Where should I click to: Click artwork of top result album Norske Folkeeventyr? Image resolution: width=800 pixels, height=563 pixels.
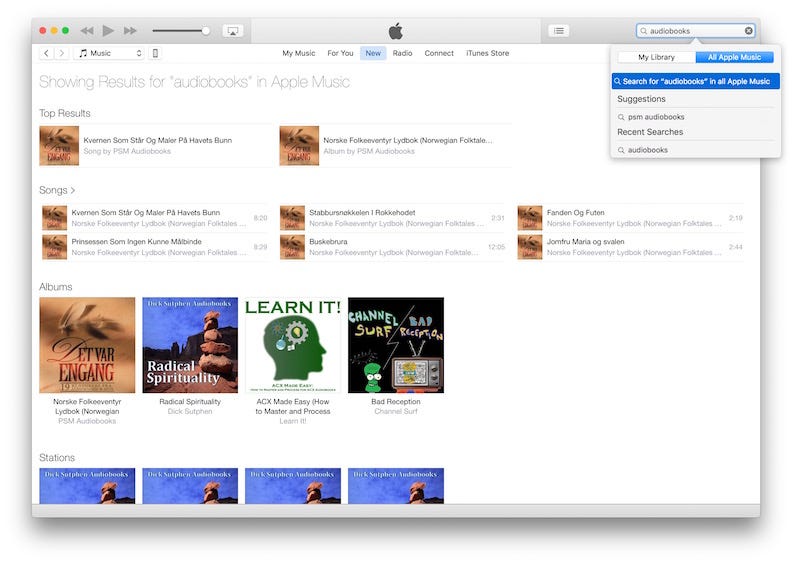click(299, 146)
